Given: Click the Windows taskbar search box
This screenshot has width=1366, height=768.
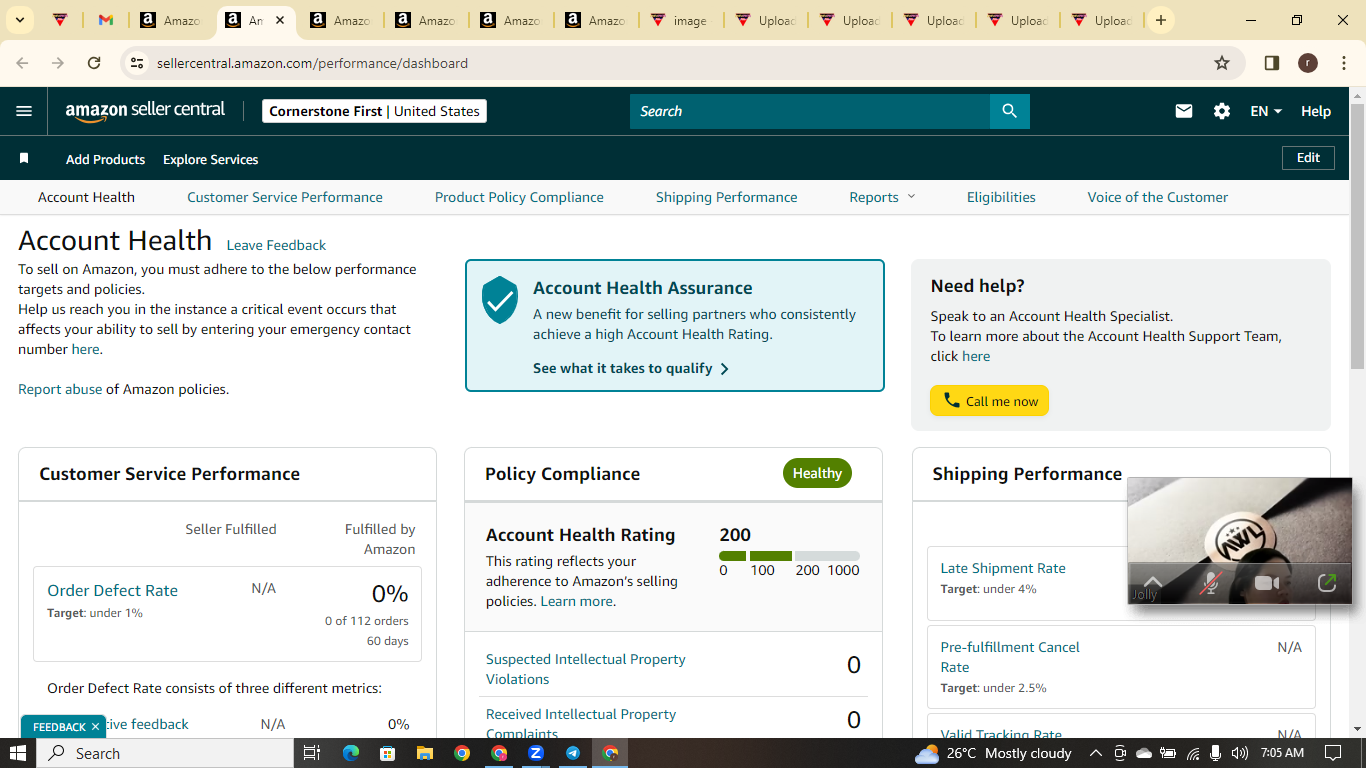Looking at the screenshot, I should point(165,753).
